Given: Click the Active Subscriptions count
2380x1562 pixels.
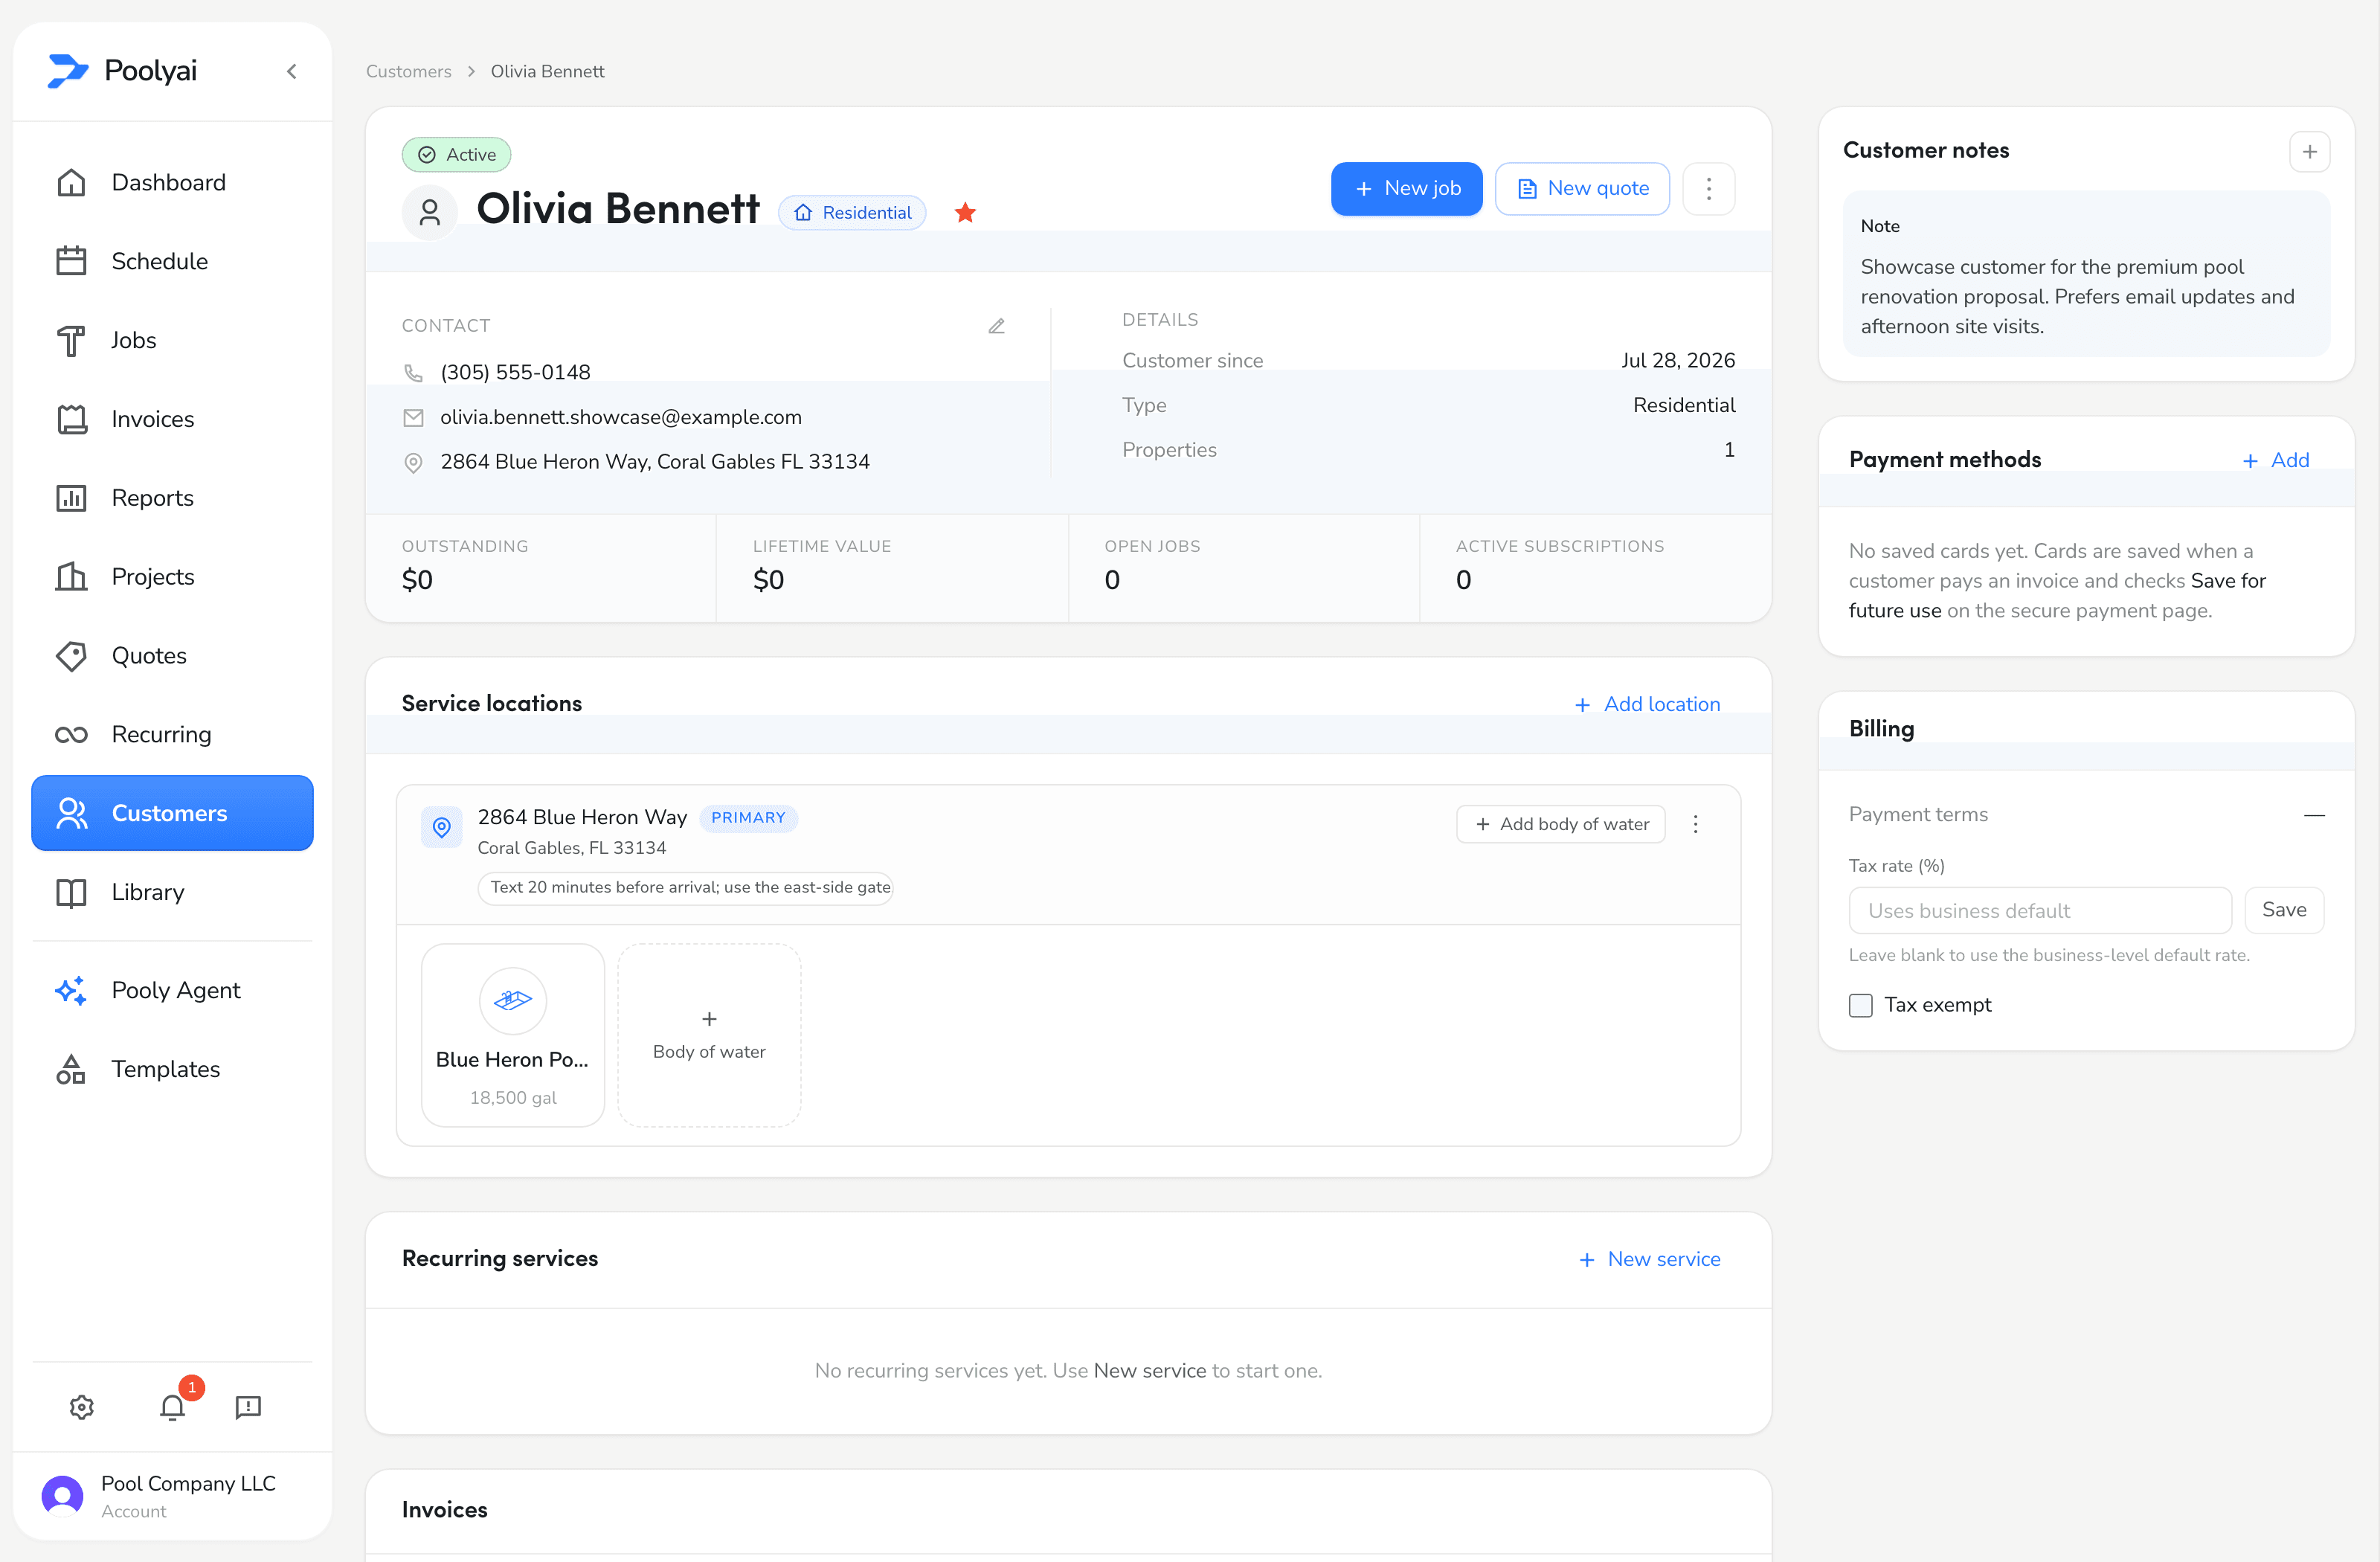Looking at the screenshot, I should point(1463,580).
